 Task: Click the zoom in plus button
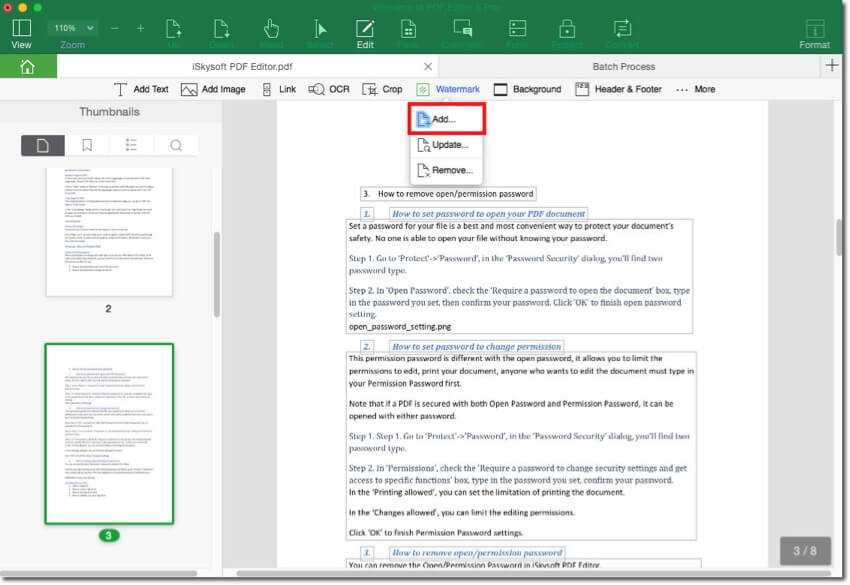pyautogui.click(x=140, y=28)
